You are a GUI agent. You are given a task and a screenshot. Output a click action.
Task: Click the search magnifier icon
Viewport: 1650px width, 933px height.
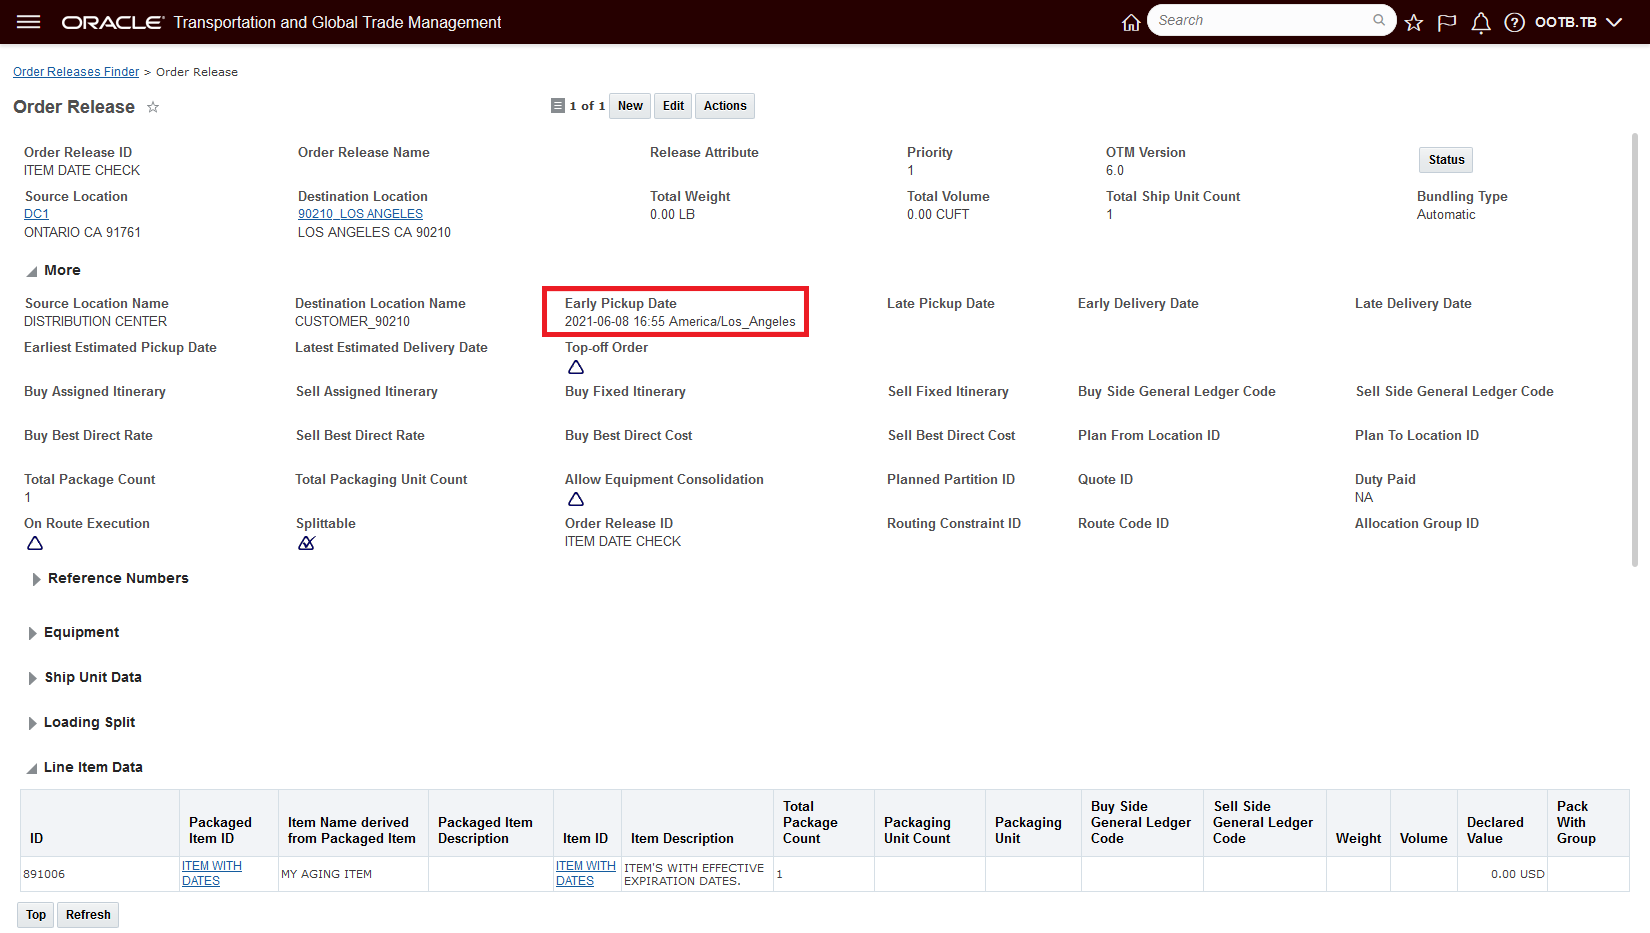(x=1379, y=20)
